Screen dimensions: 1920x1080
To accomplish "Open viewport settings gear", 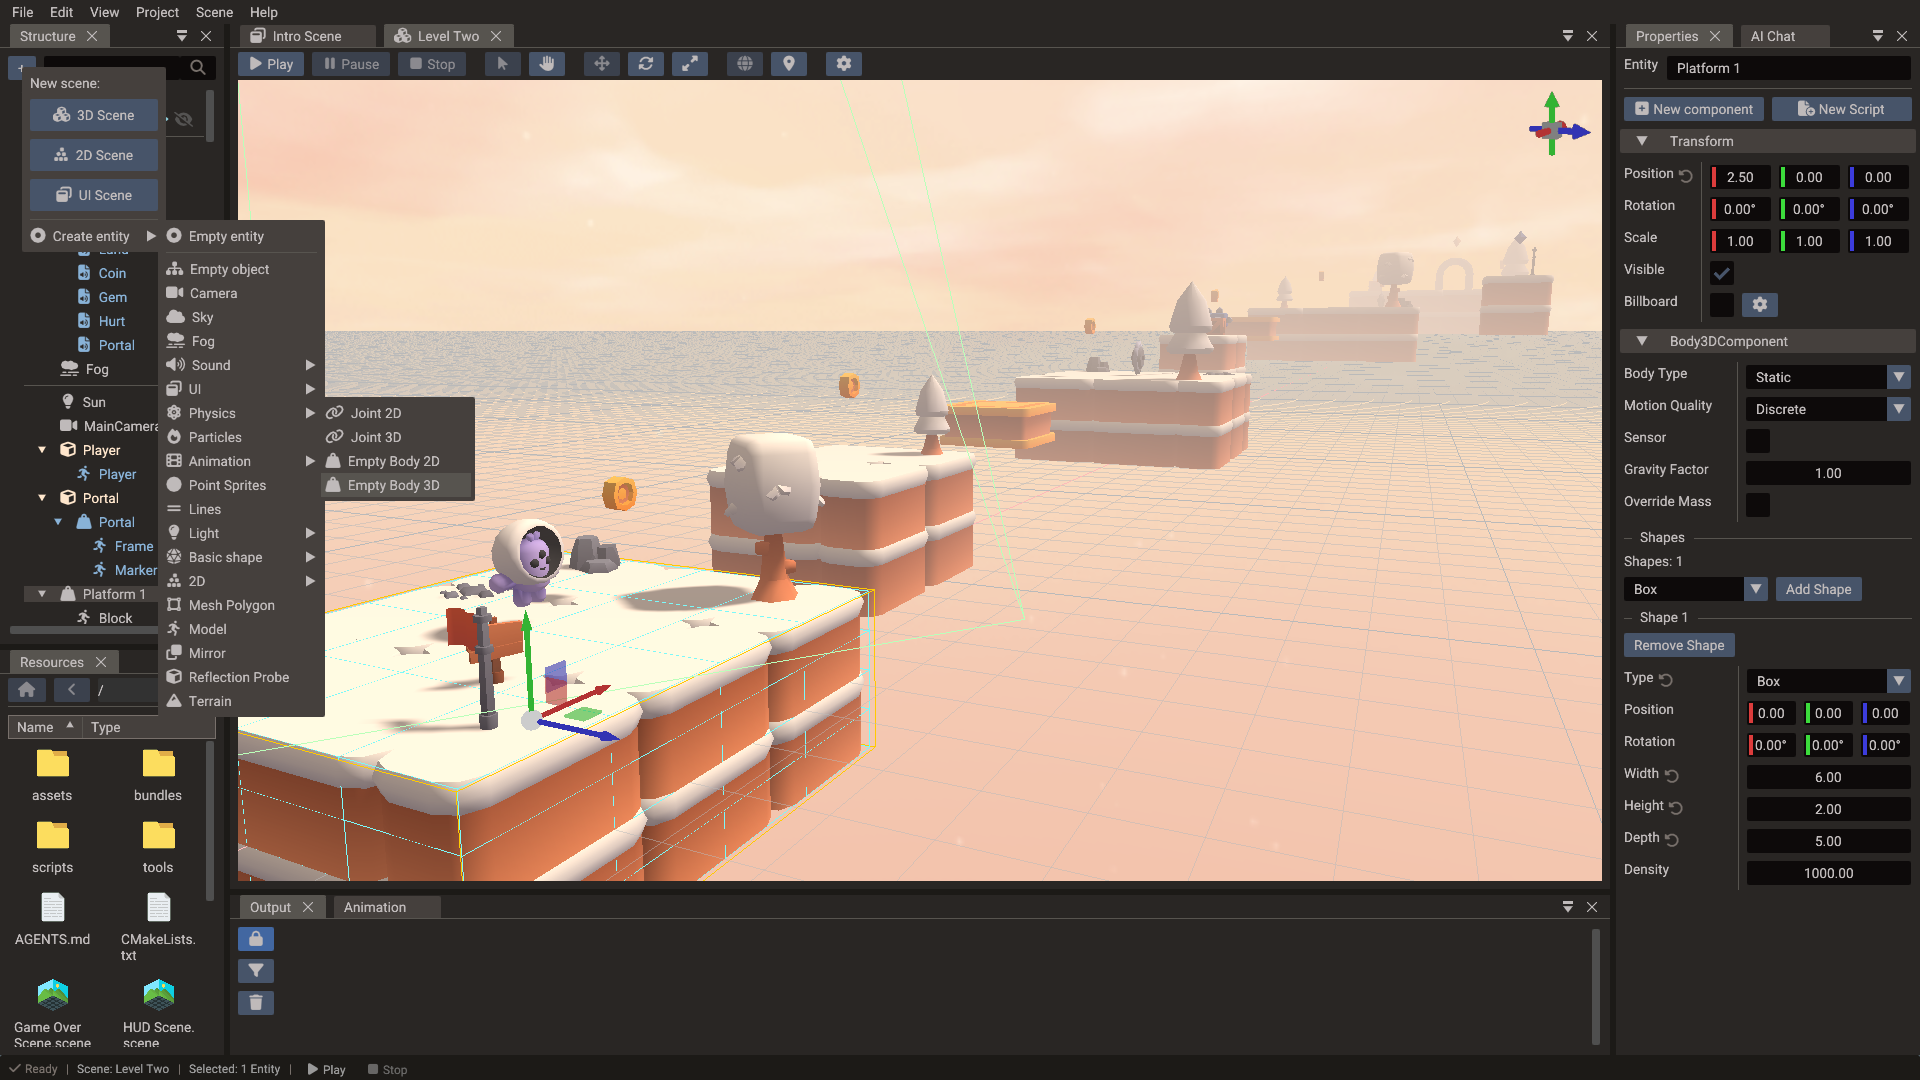I will click(x=844, y=64).
